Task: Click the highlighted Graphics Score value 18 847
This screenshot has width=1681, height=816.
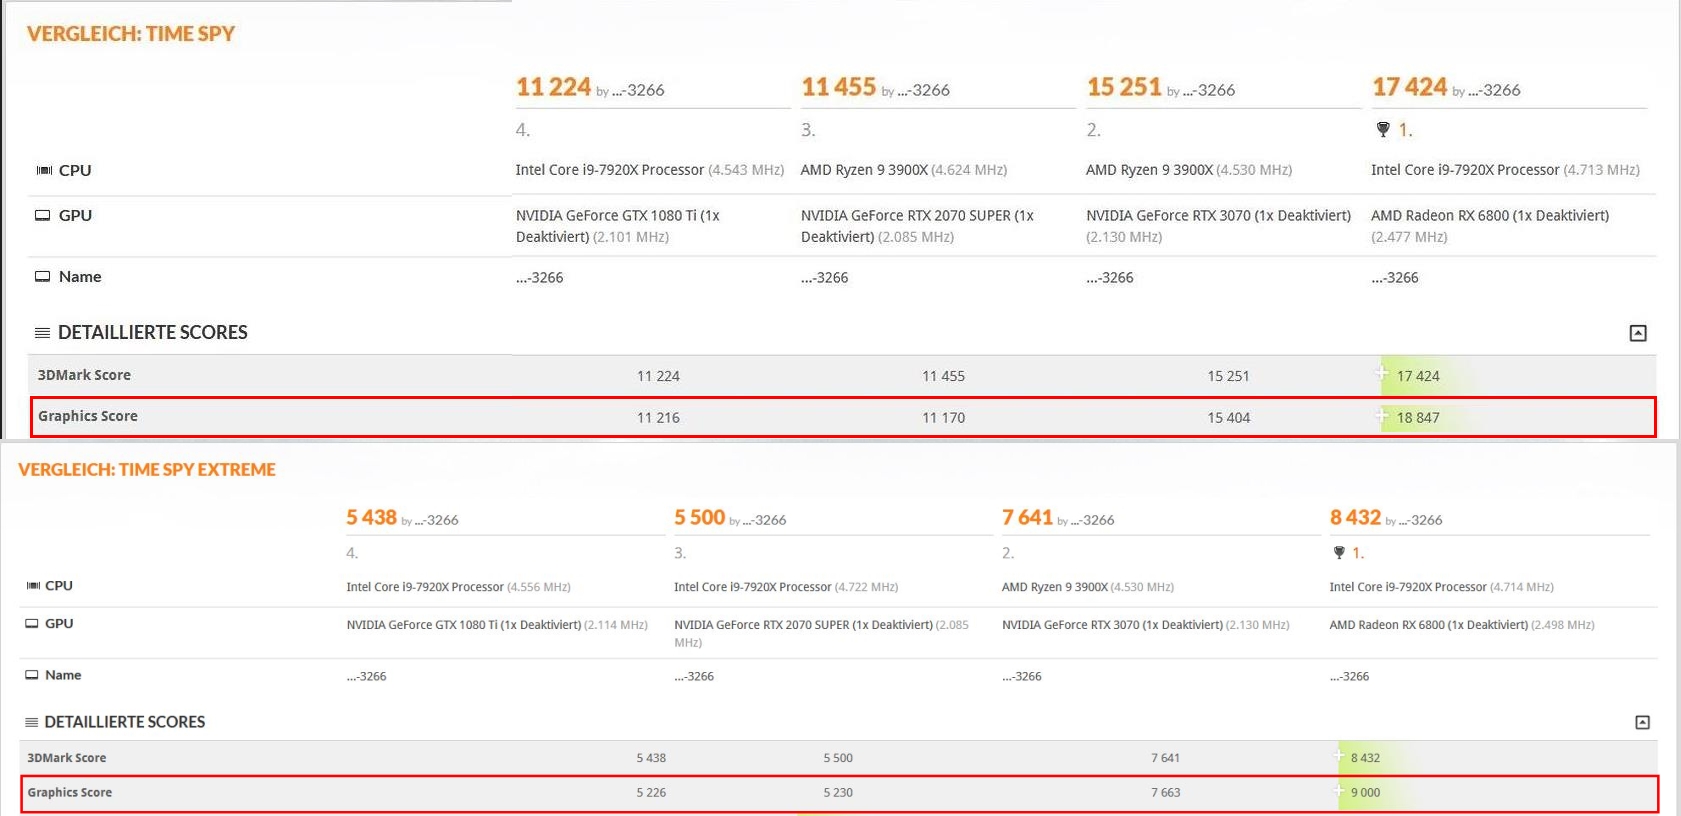Action: click(x=1418, y=418)
